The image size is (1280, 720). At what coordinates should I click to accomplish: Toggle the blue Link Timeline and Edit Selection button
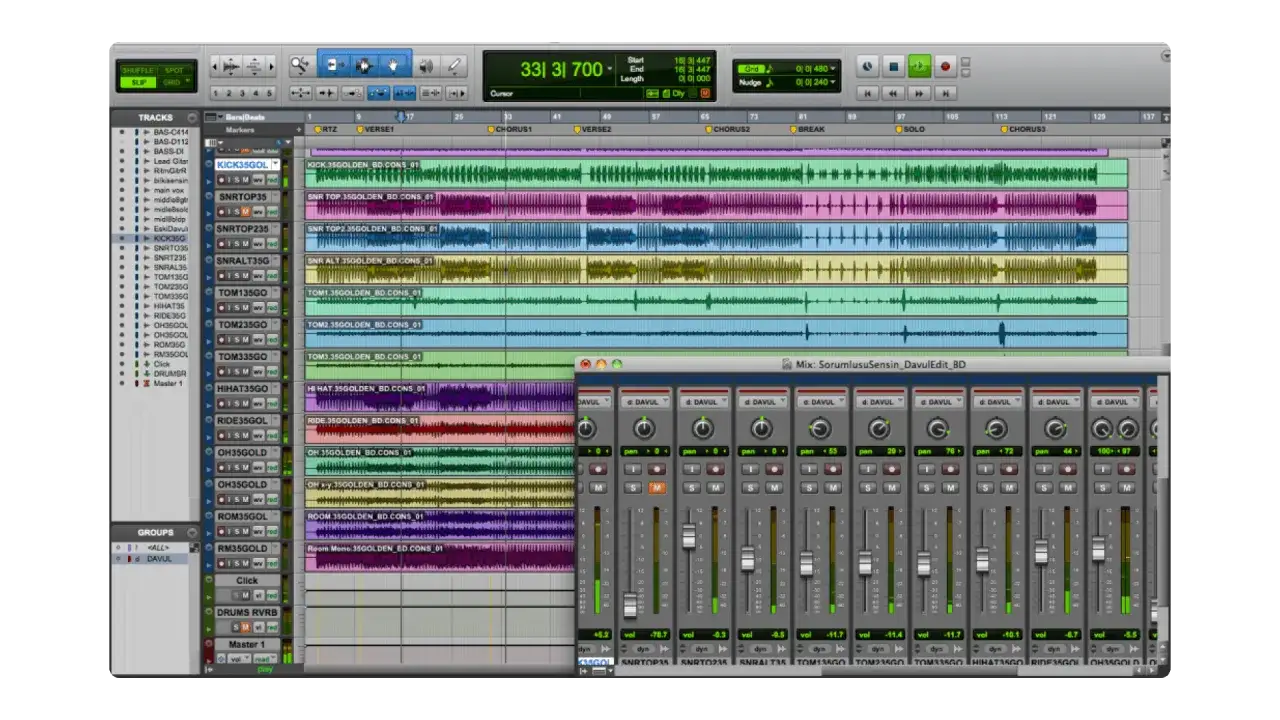[405, 93]
